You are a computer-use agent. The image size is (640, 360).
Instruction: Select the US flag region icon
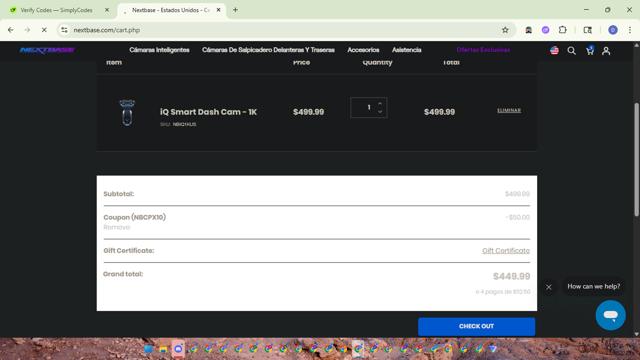(x=554, y=51)
